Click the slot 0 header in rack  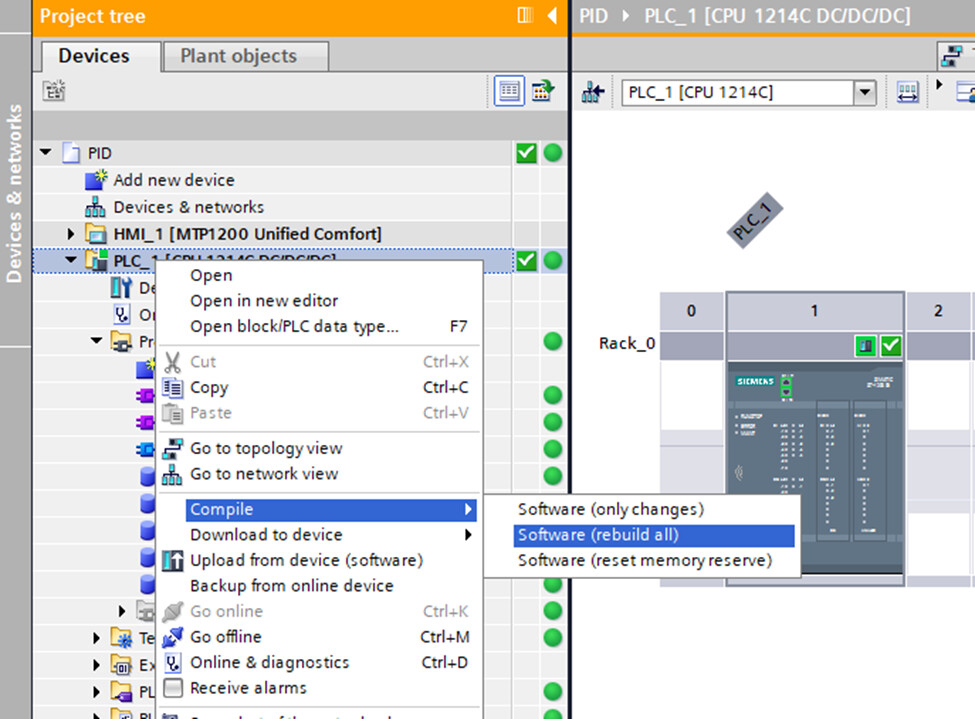[691, 311]
